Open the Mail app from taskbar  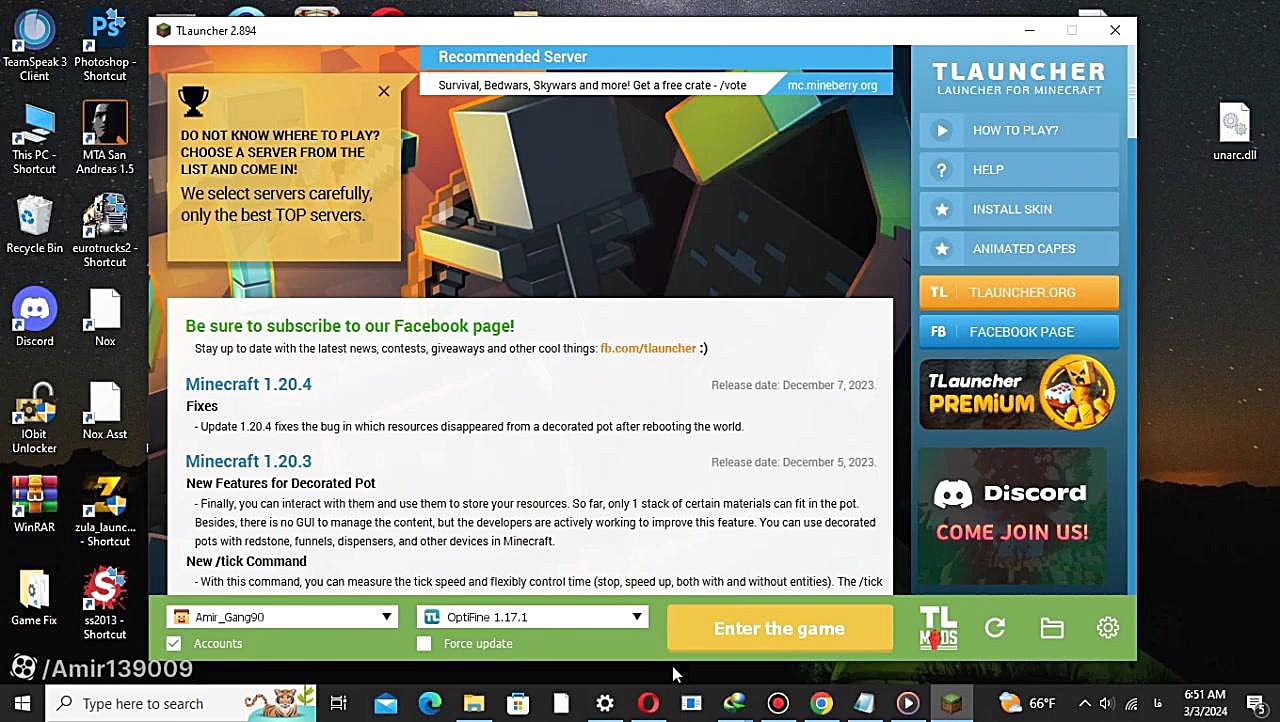click(386, 703)
